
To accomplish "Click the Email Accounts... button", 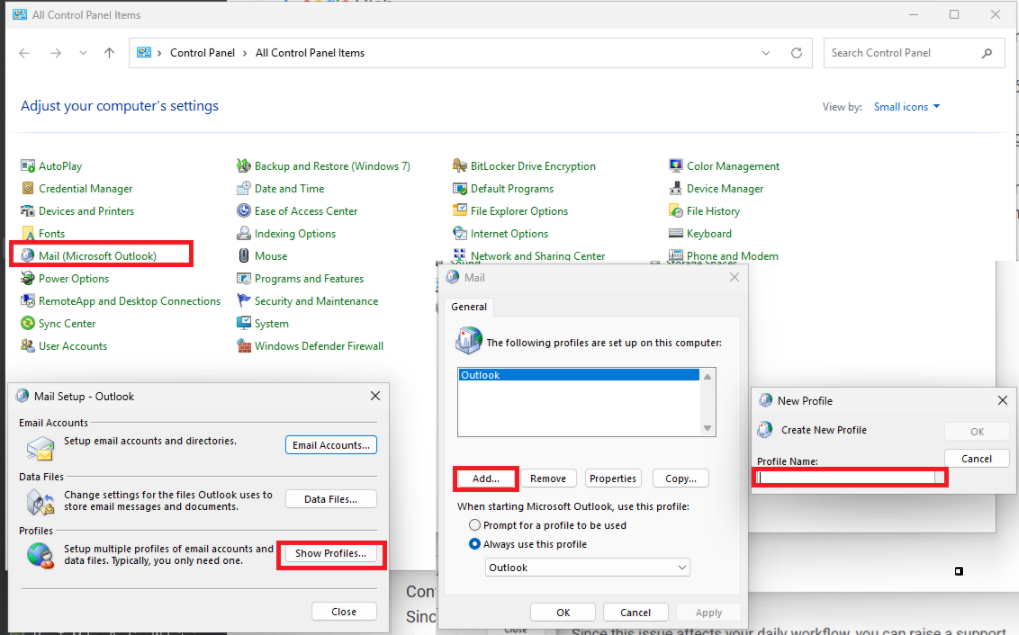I will tap(331, 445).
